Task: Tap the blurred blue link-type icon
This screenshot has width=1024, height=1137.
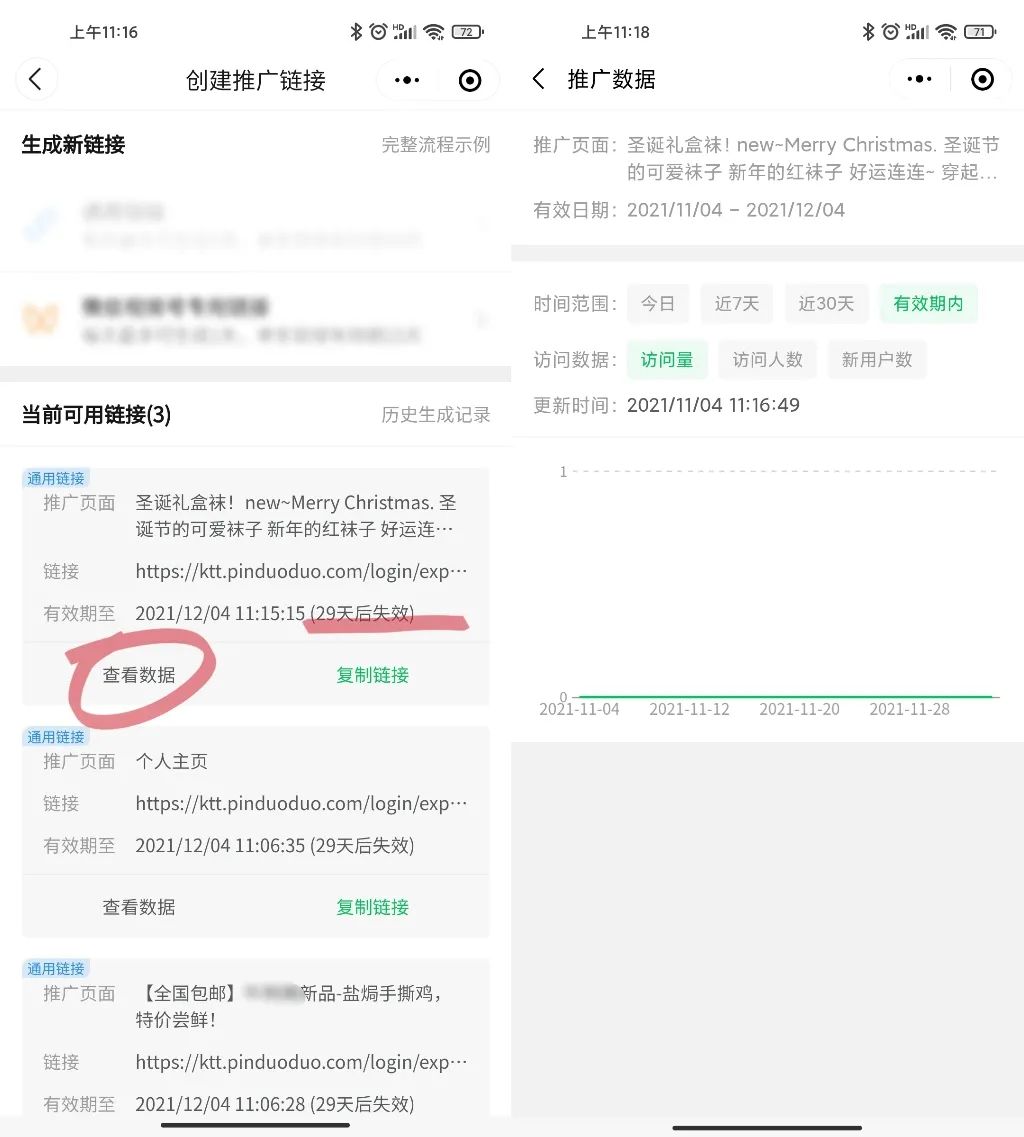Action: click(41, 224)
